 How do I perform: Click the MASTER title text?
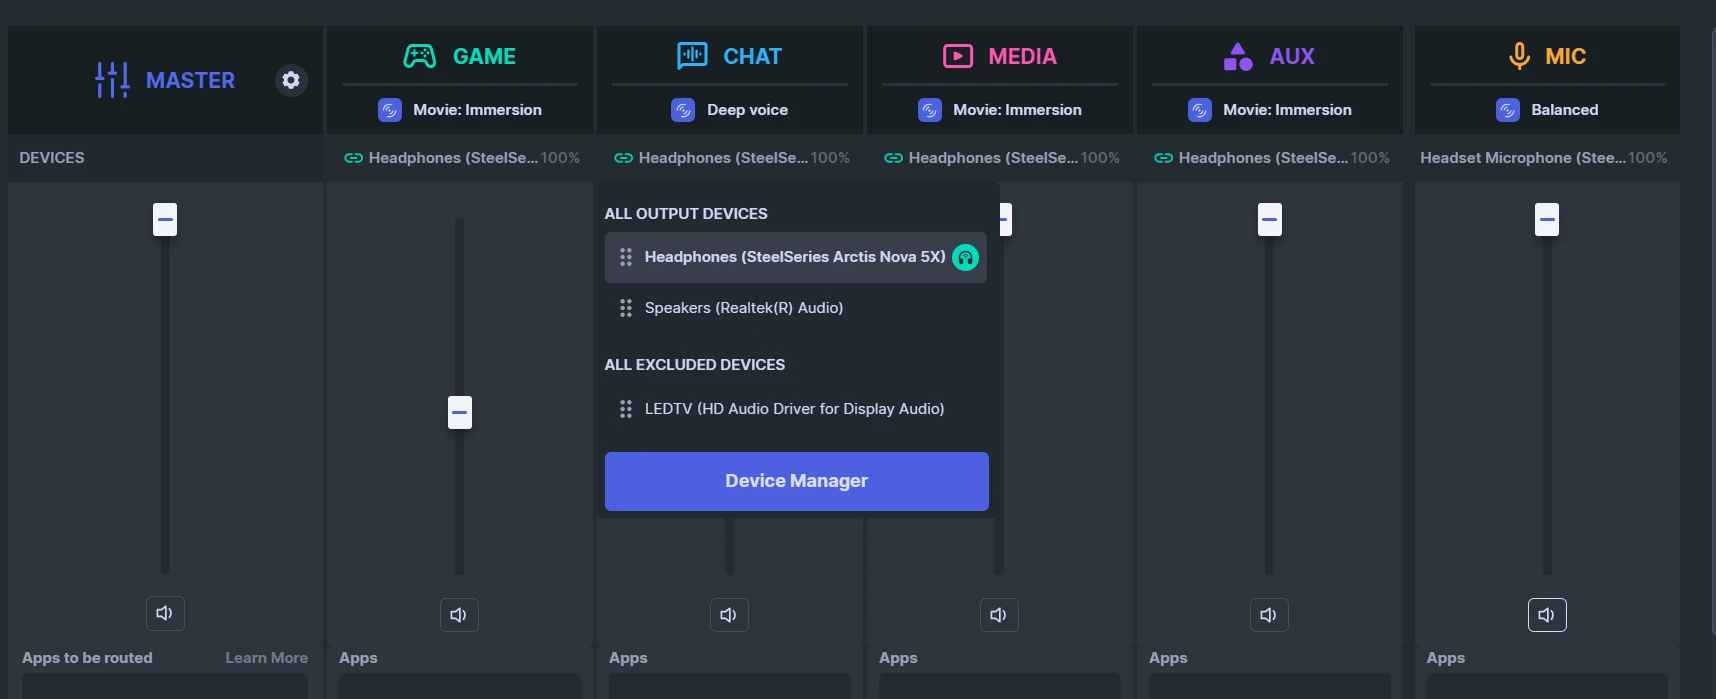(x=190, y=80)
